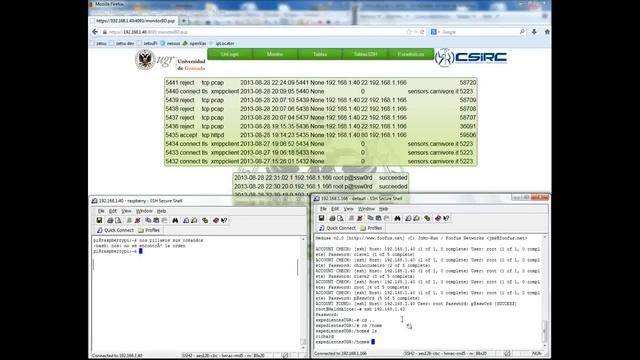This screenshot has width=640, height=360.
Task: Open Settings icon in default SSH window
Action: click(x=427, y=218)
